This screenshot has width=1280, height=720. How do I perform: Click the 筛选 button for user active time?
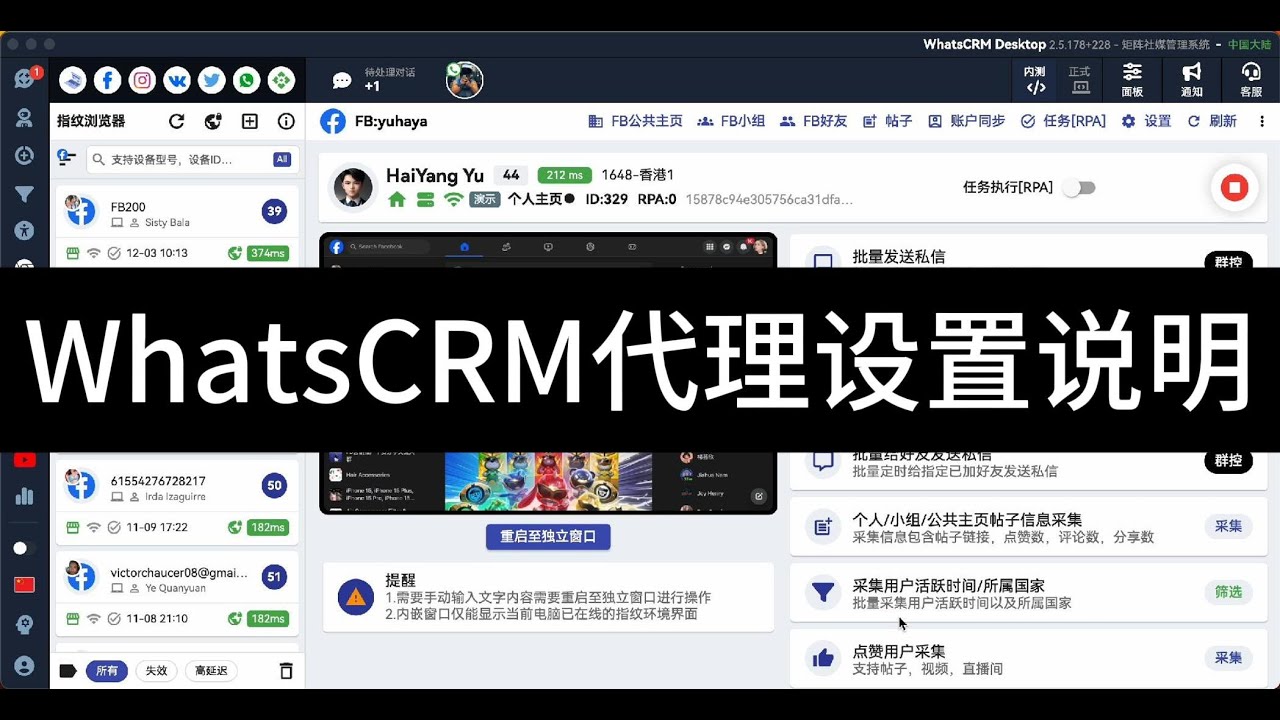pyautogui.click(x=1228, y=592)
